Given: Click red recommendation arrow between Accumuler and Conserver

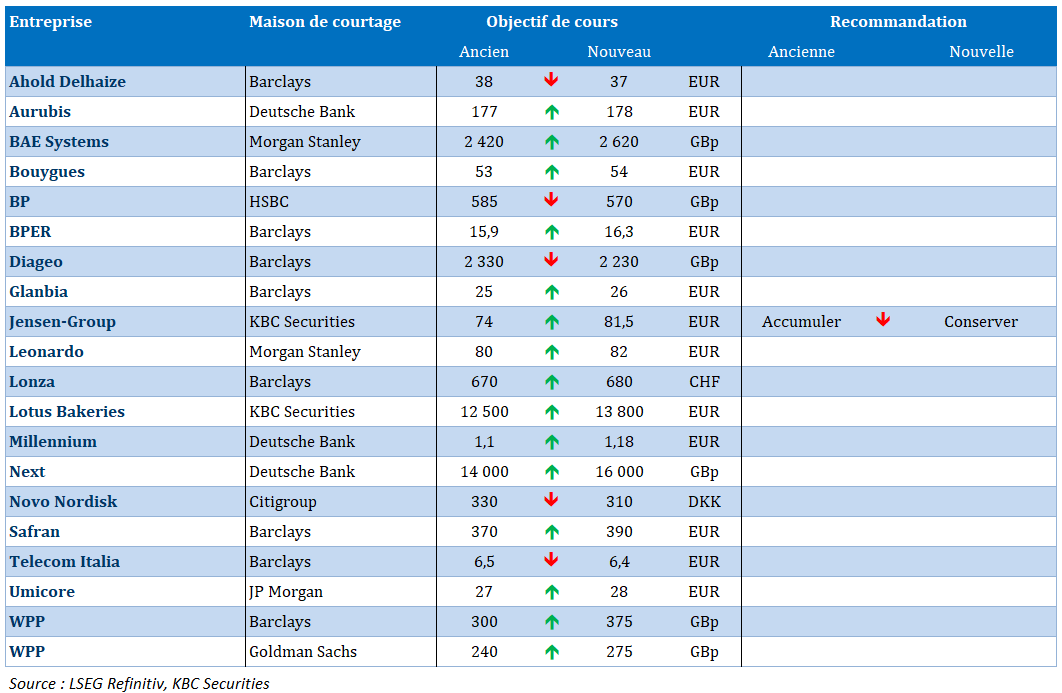Looking at the screenshot, I should [x=883, y=320].
